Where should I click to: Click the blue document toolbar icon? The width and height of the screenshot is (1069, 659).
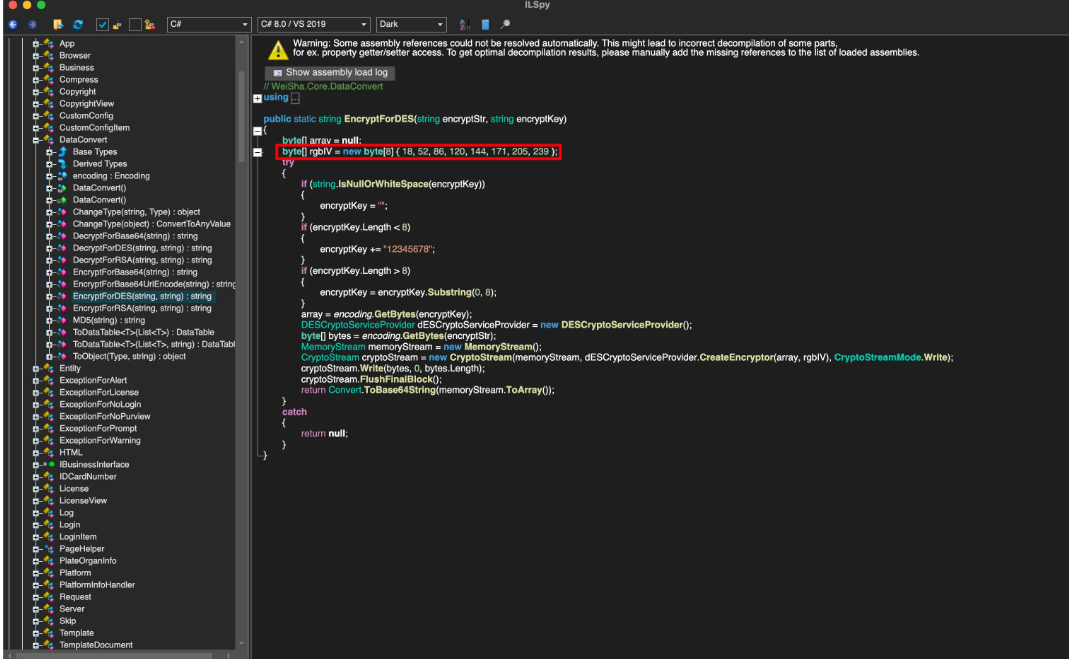coord(485,24)
